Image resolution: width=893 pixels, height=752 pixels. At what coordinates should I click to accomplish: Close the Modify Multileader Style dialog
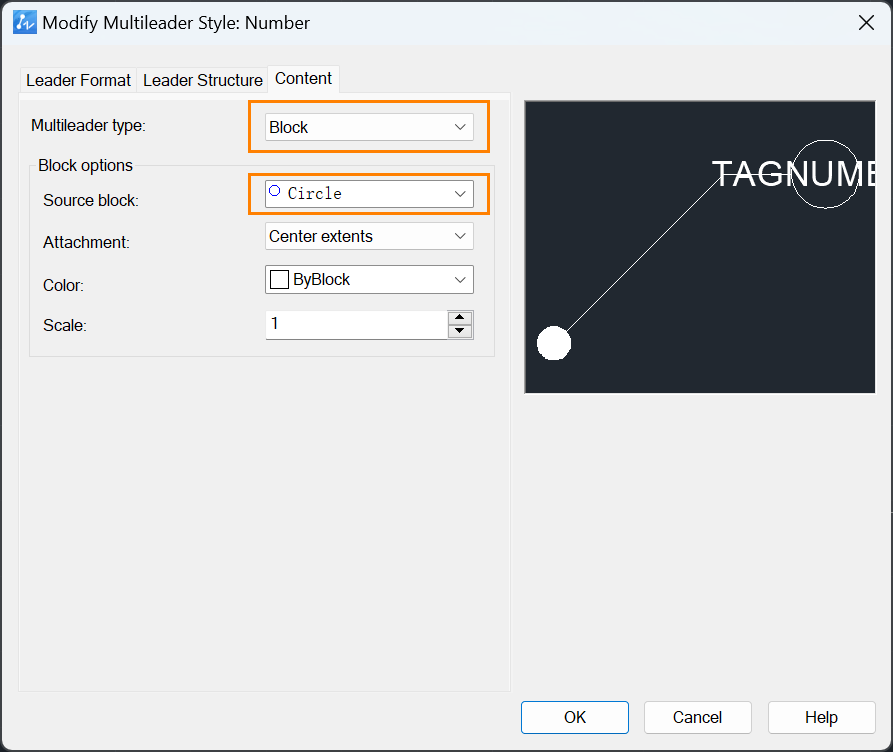(866, 23)
